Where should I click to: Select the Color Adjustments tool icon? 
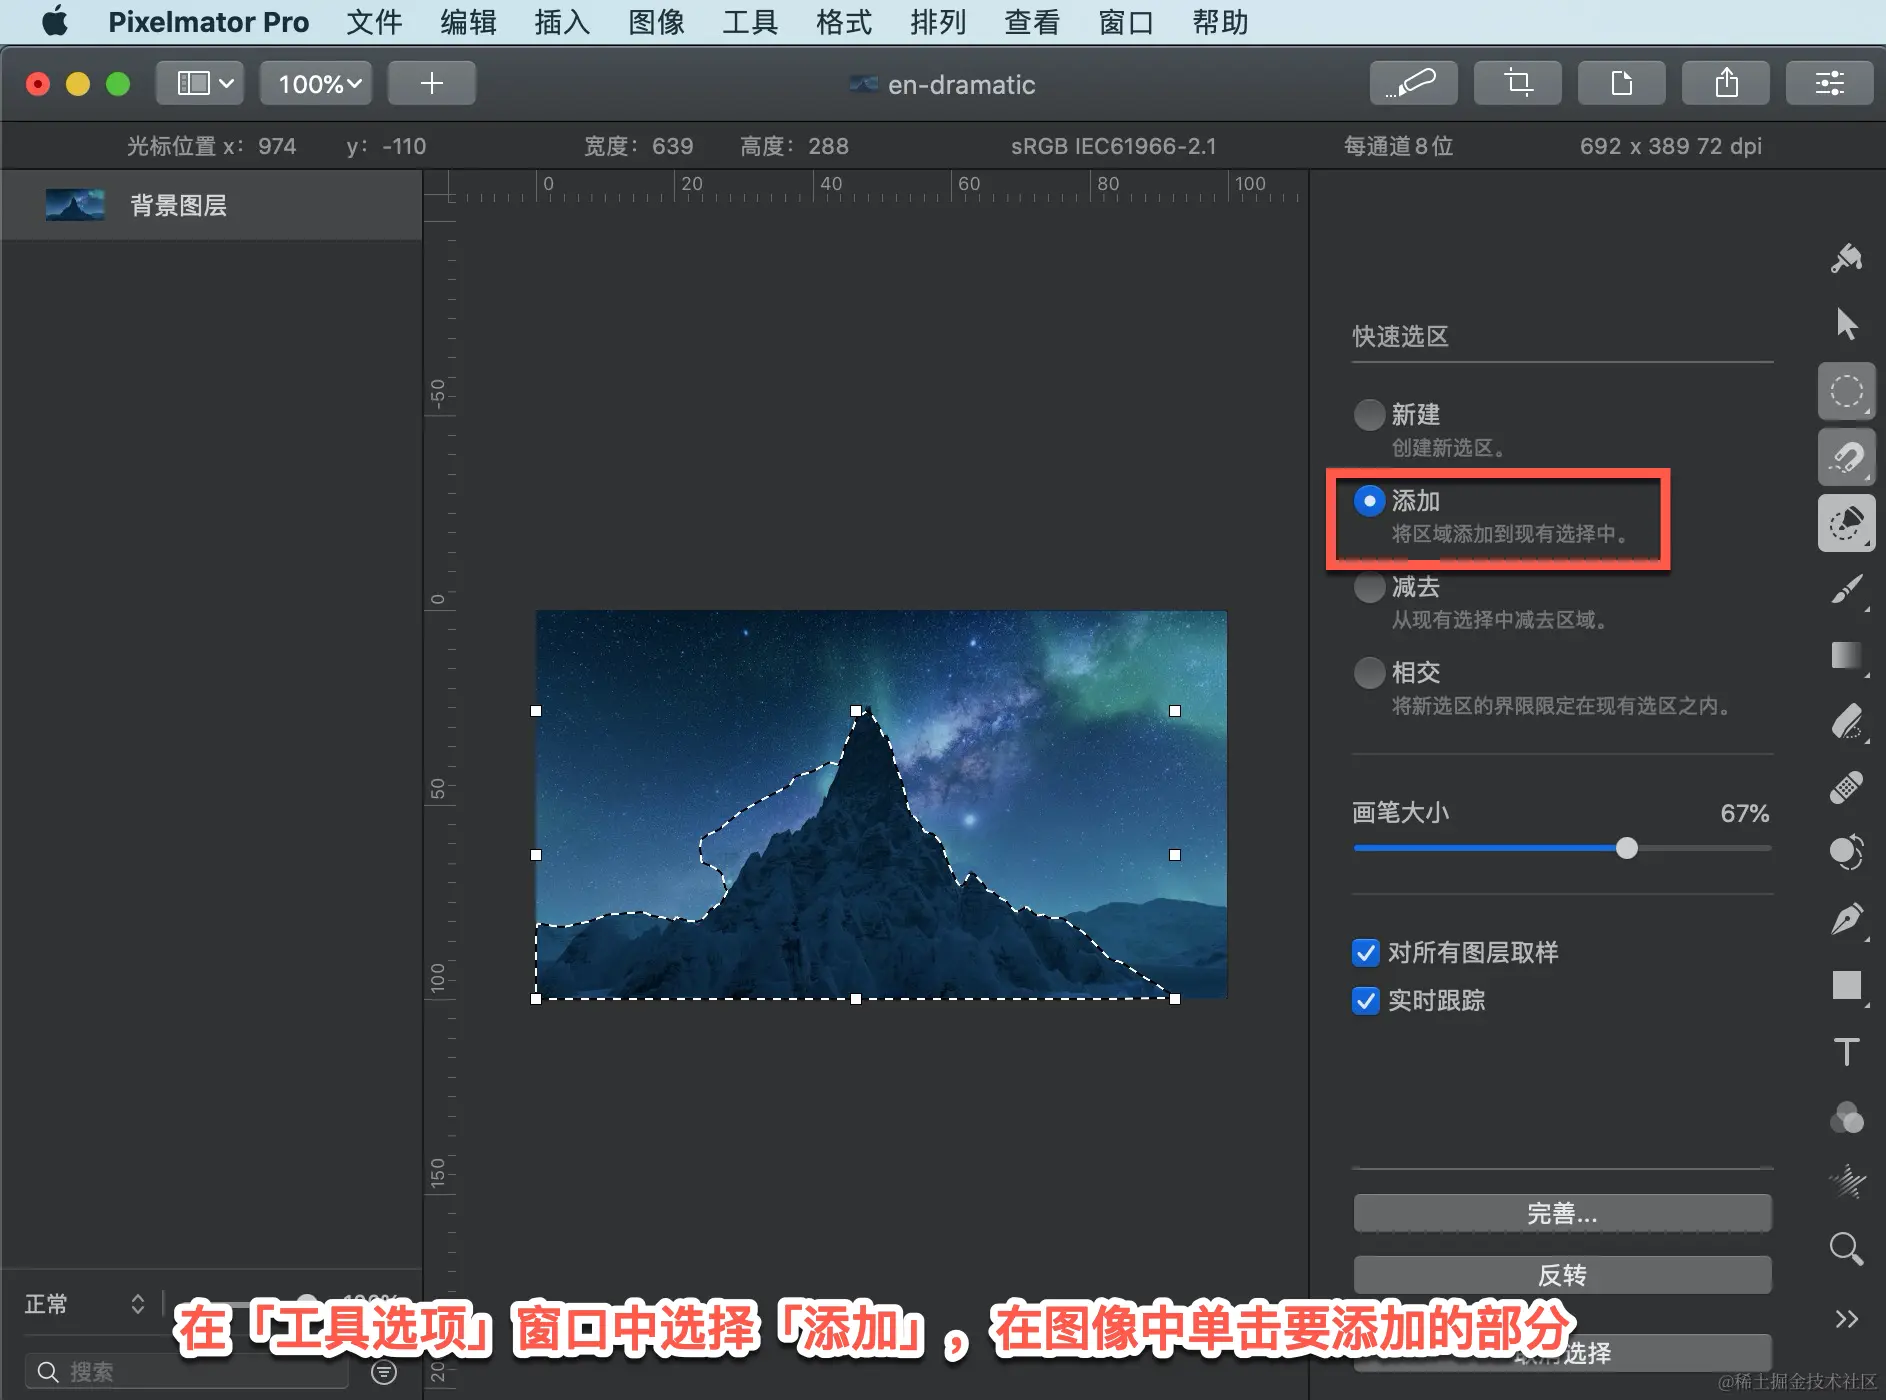(x=1846, y=852)
